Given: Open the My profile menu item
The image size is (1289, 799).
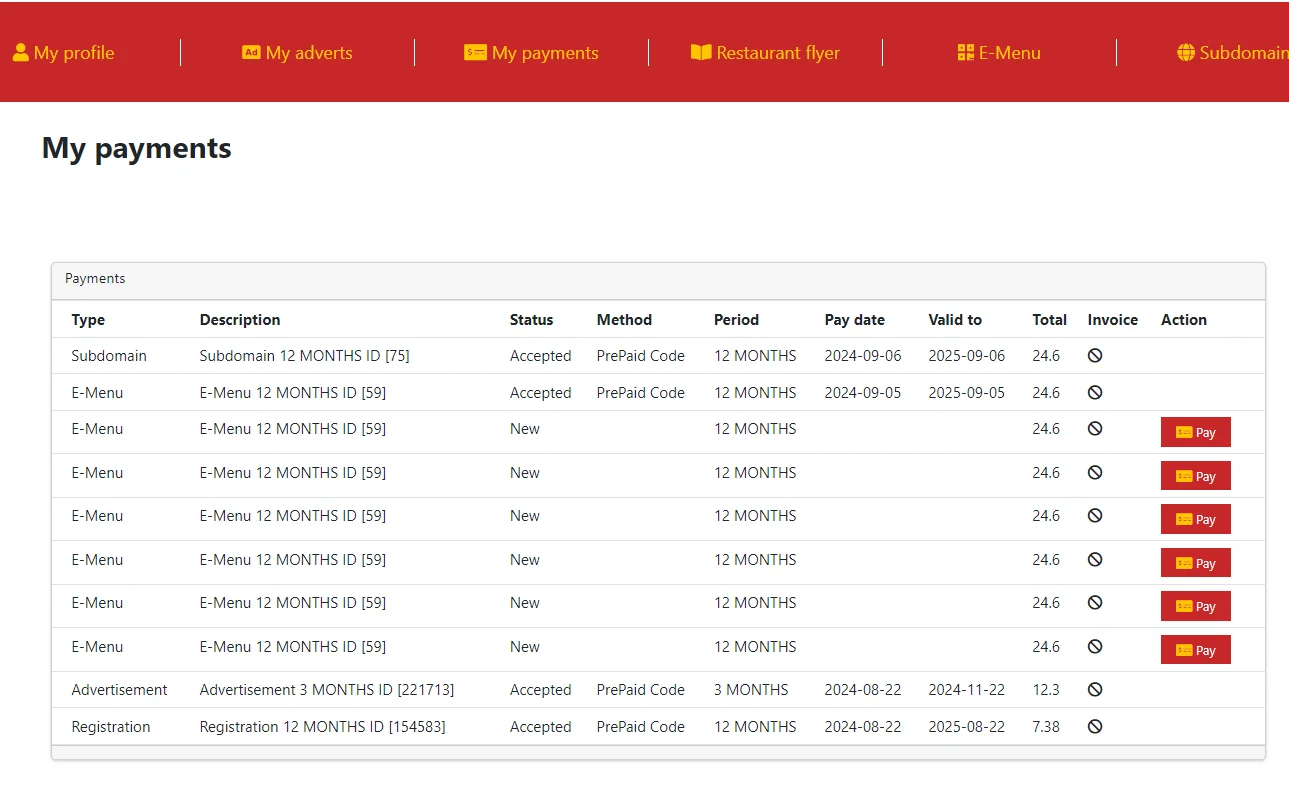Looking at the screenshot, I should [x=74, y=53].
